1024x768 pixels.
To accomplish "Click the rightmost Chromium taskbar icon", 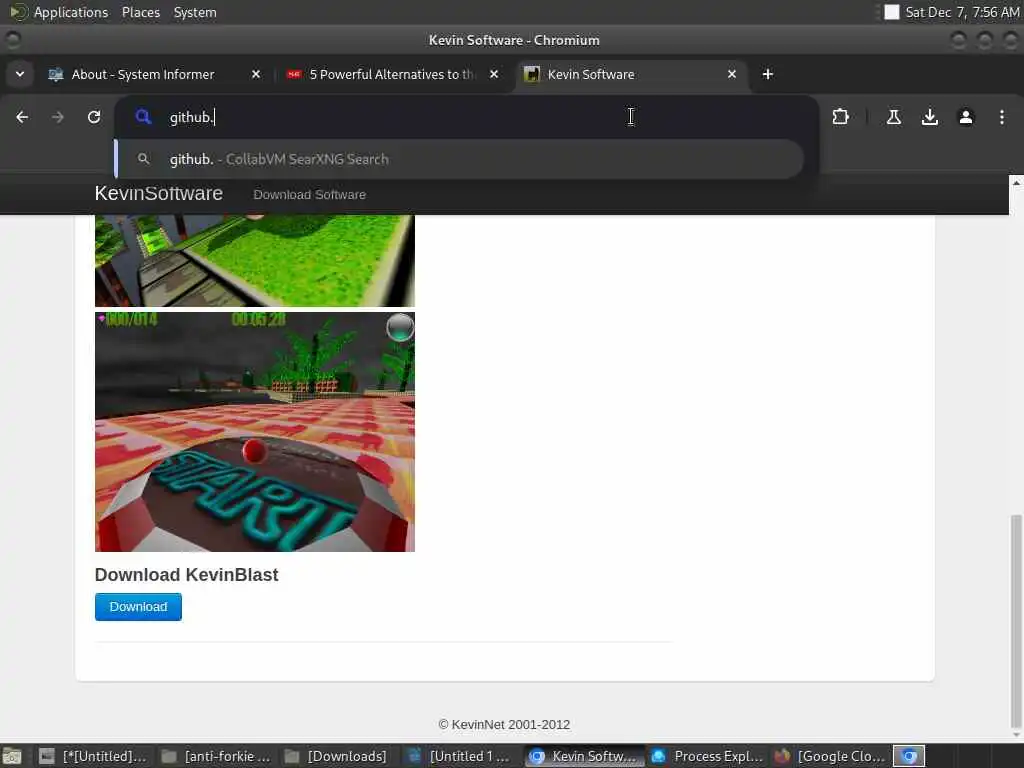I will click(x=909, y=756).
